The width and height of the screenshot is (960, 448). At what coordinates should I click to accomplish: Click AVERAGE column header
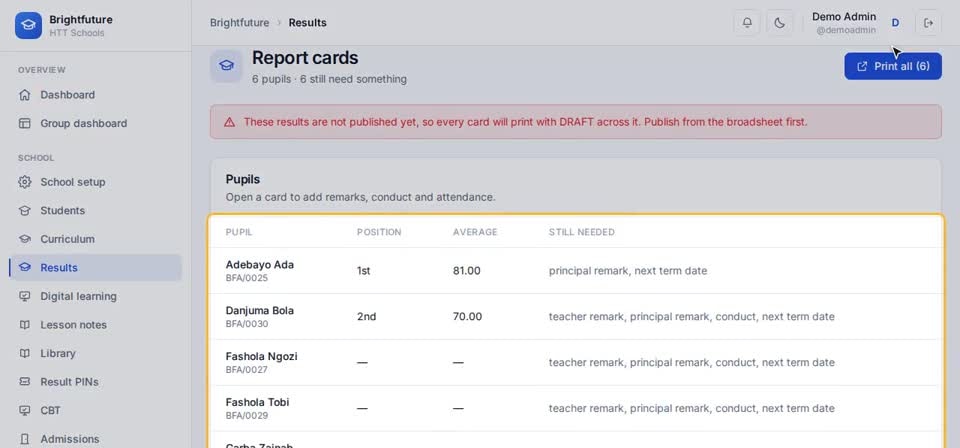(475, 232)
